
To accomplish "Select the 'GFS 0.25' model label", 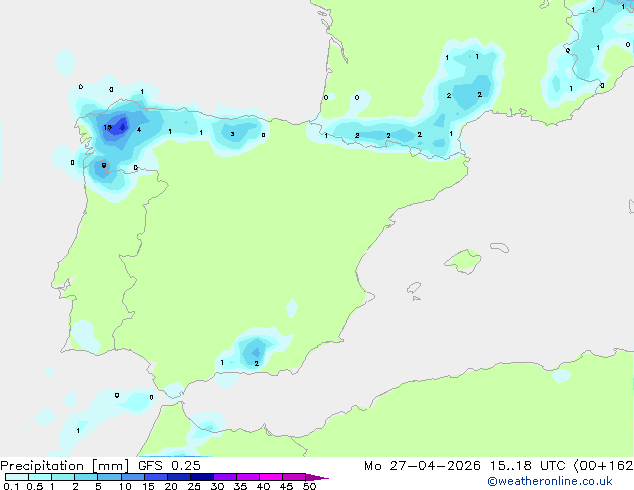I will [169, 466].
